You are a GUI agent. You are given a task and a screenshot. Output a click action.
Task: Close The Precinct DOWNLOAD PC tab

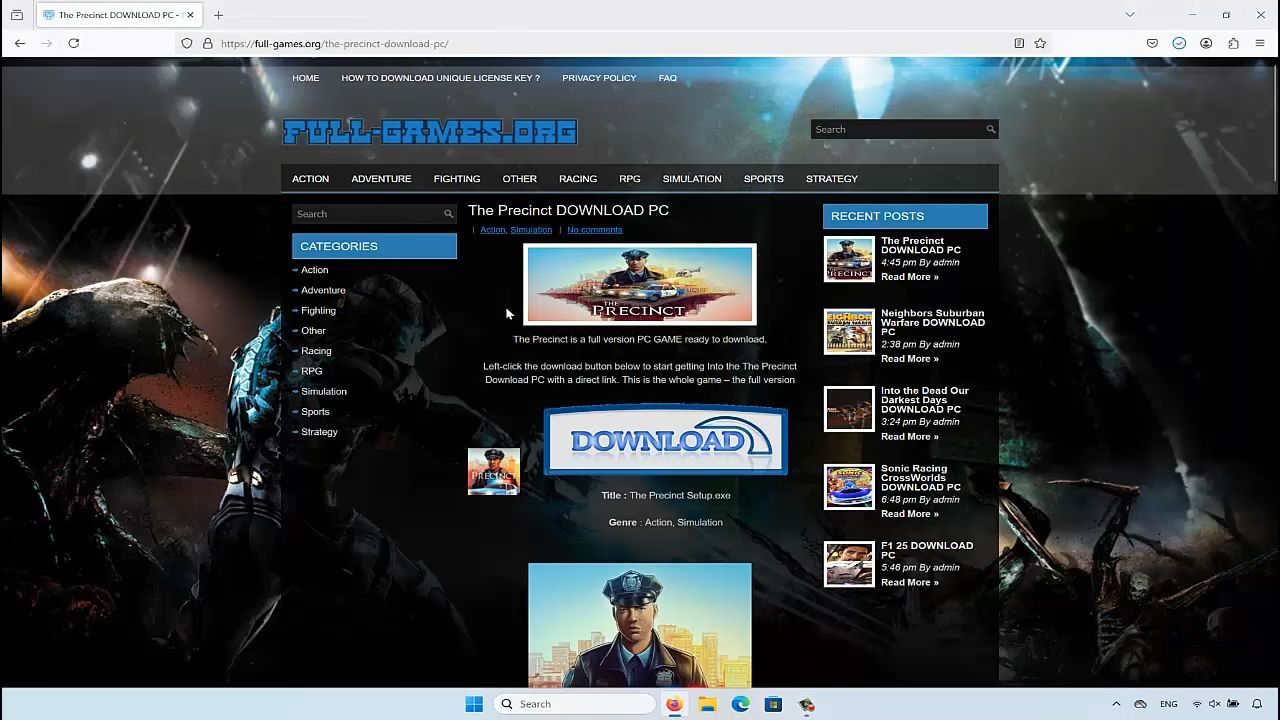[x=190, y=15]
